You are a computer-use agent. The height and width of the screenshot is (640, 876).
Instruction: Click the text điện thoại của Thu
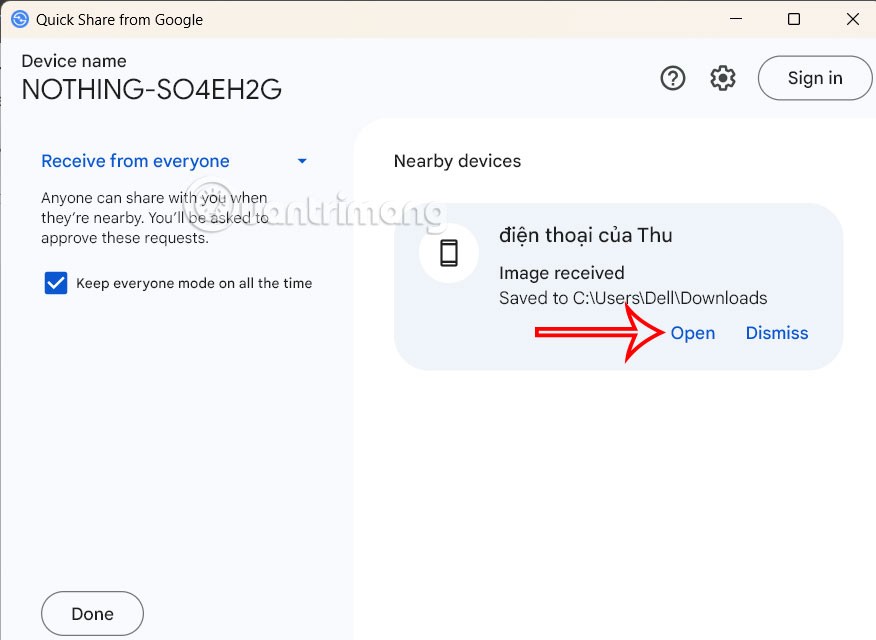point(585,235)
